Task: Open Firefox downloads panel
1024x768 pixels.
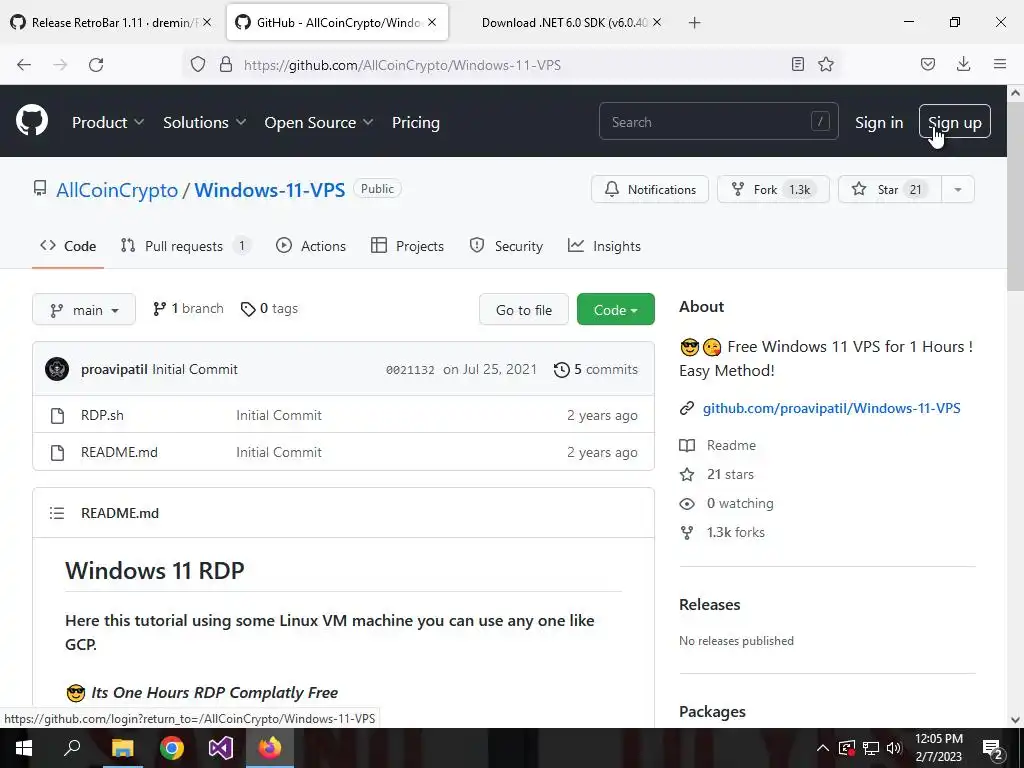Action: (963, 64)
